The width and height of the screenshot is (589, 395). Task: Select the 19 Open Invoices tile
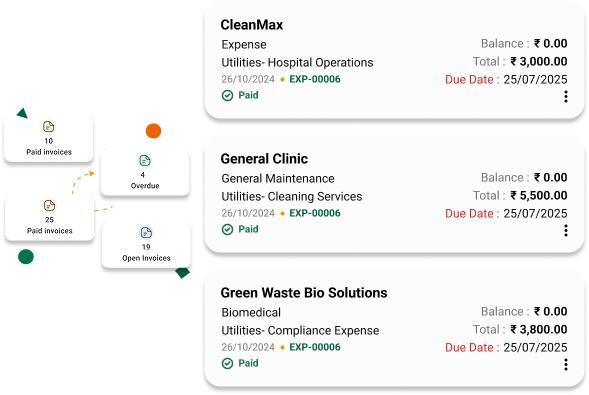[x=146, y=244]
